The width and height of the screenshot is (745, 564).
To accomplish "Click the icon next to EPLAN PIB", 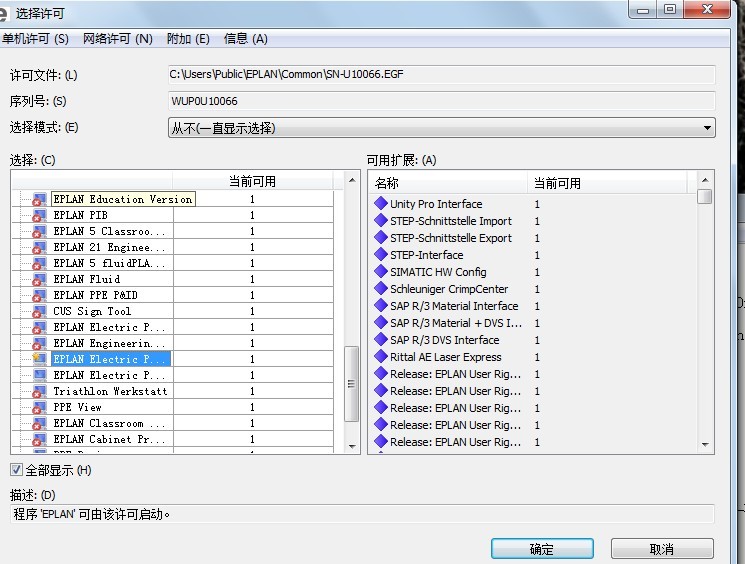I will (39, 215).
